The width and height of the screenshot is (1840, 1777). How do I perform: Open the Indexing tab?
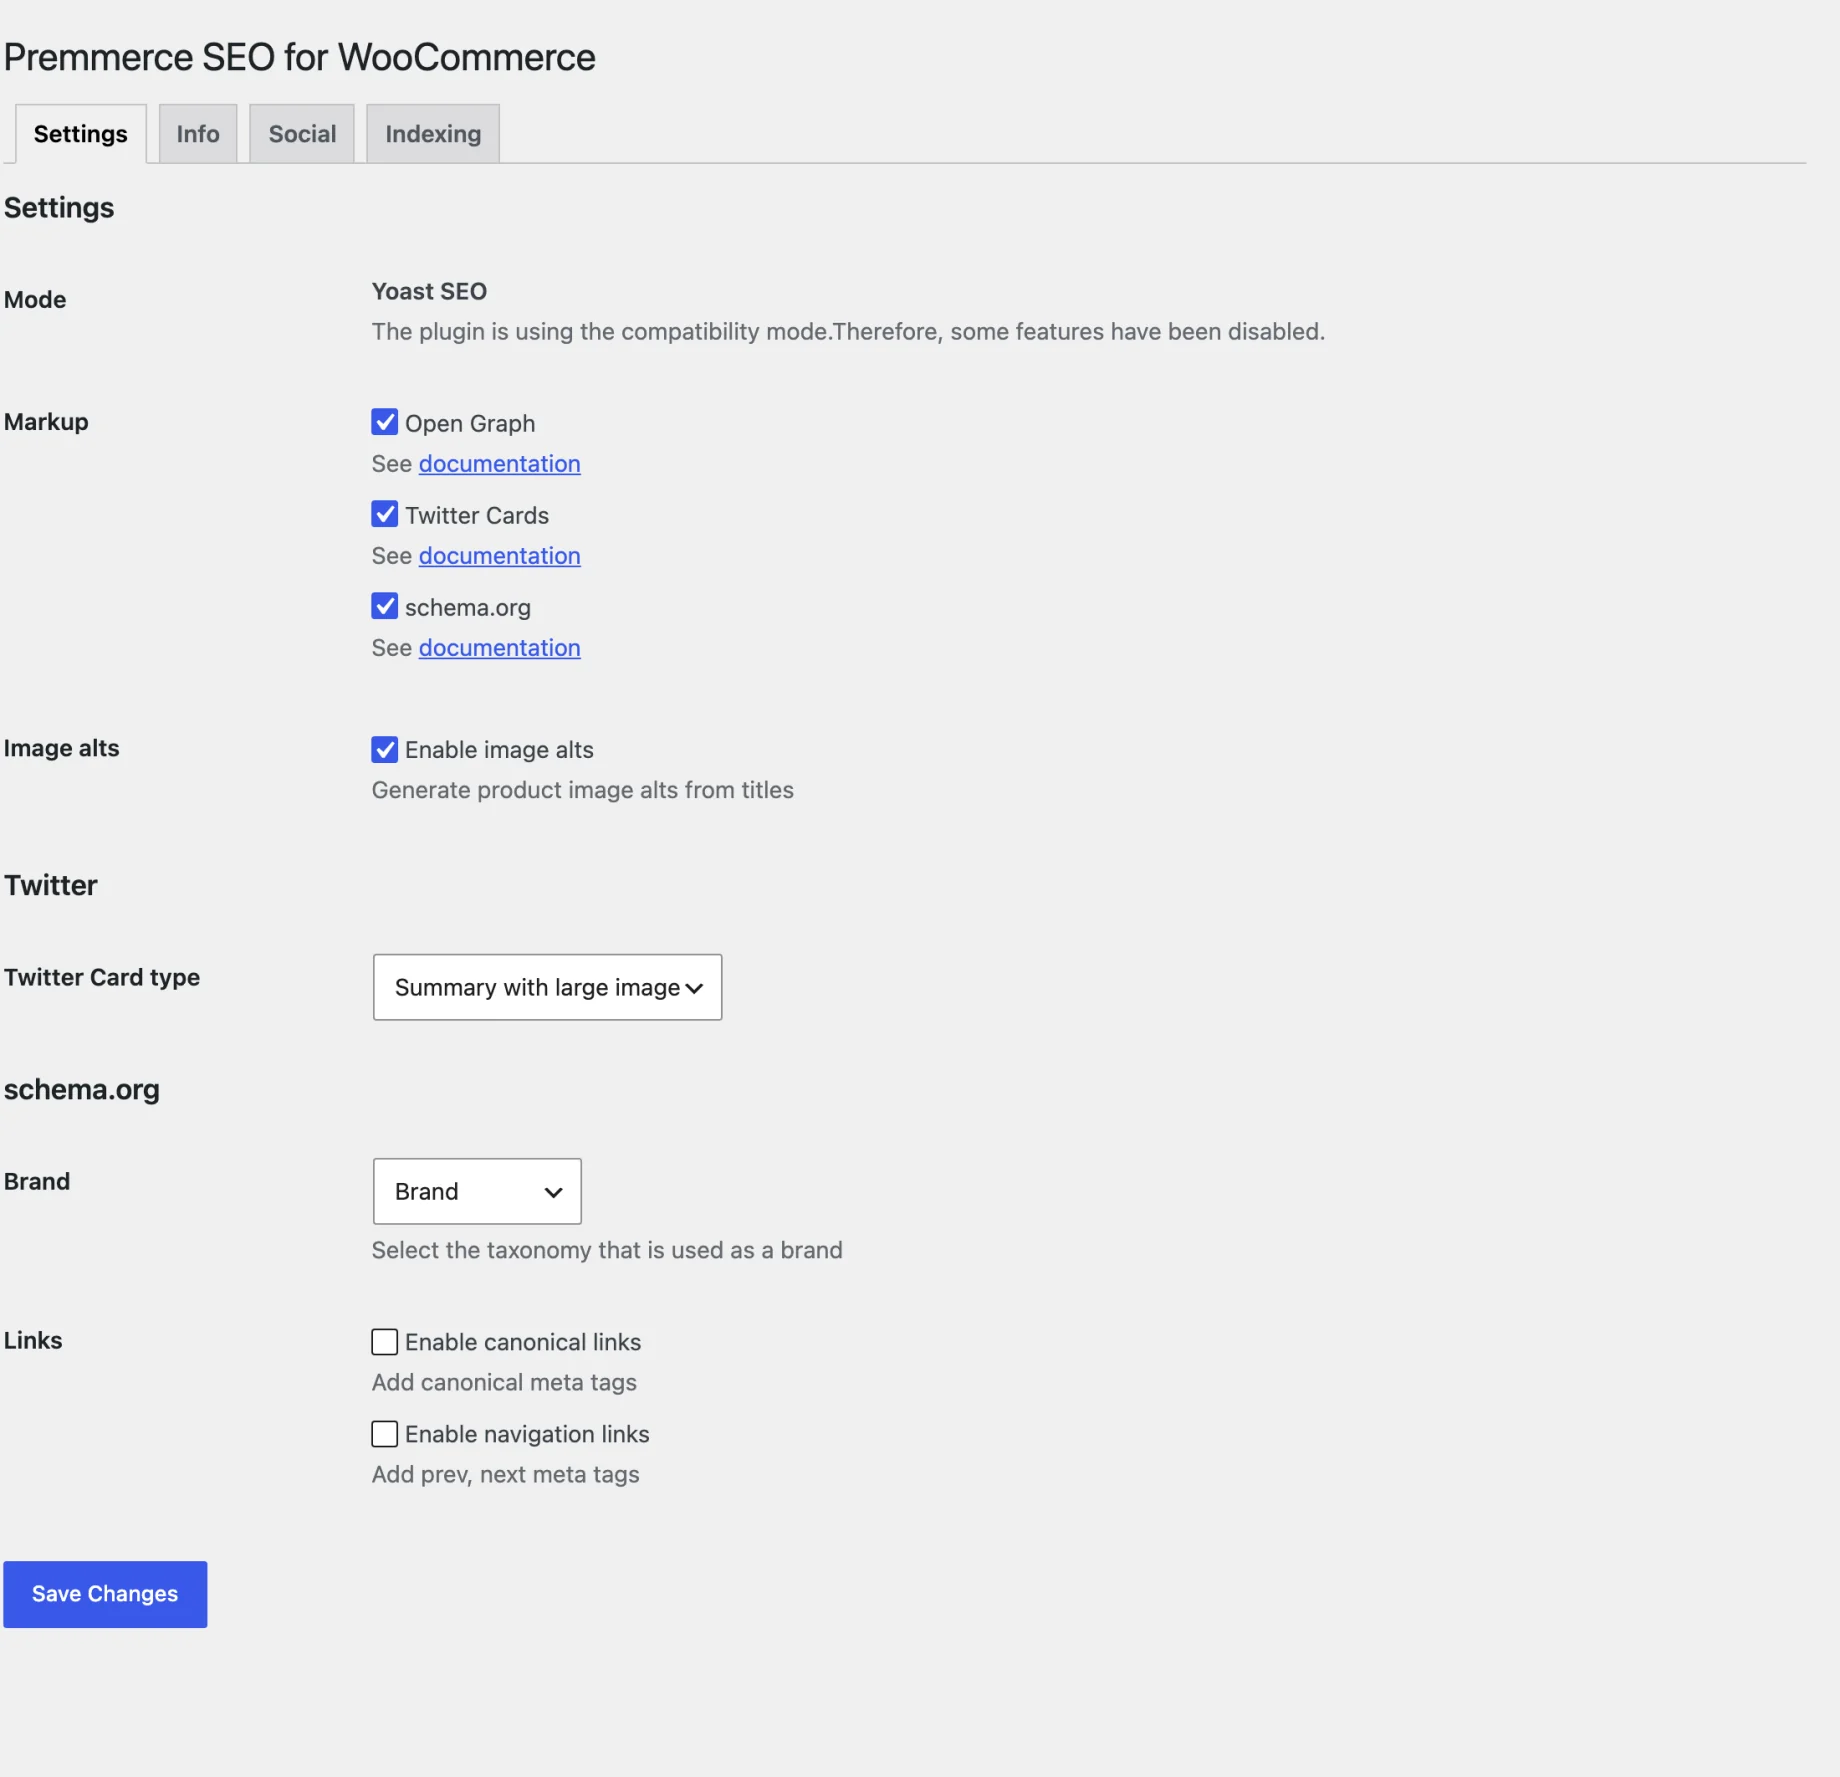(x=433, y=134)
